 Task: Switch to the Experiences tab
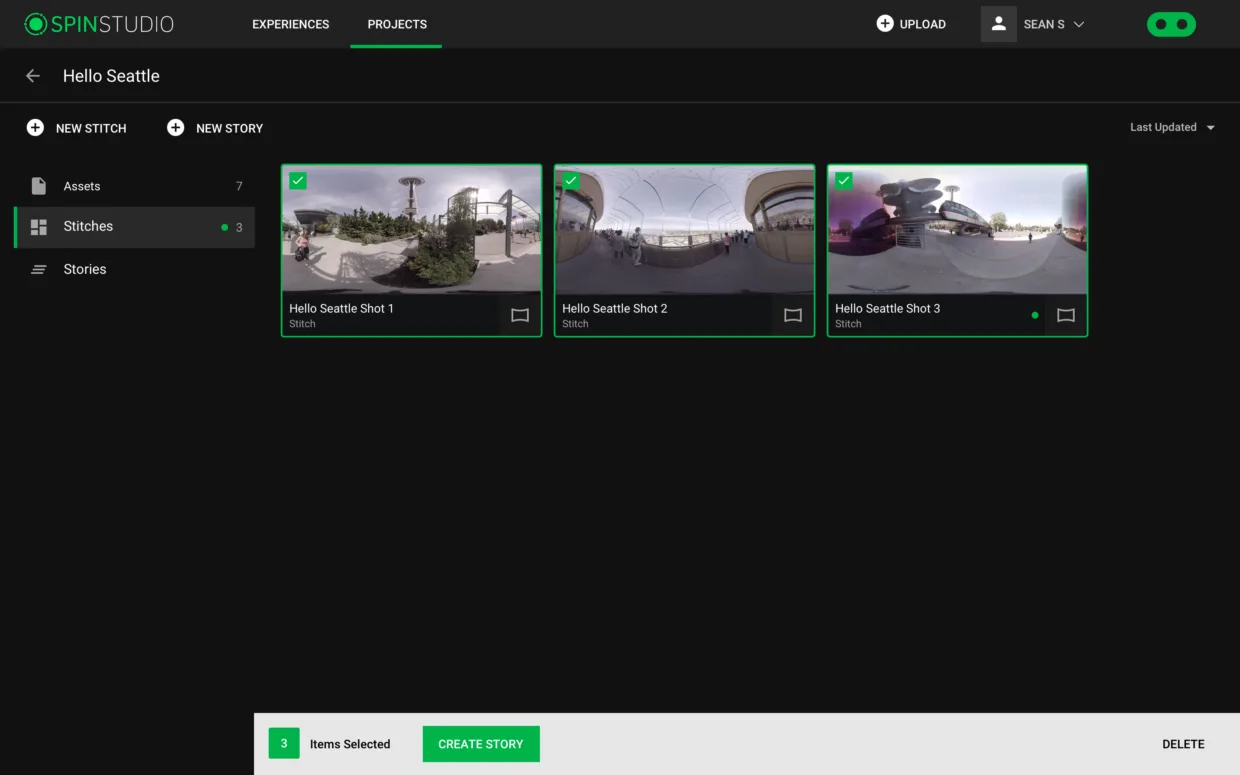click(290, 24)
